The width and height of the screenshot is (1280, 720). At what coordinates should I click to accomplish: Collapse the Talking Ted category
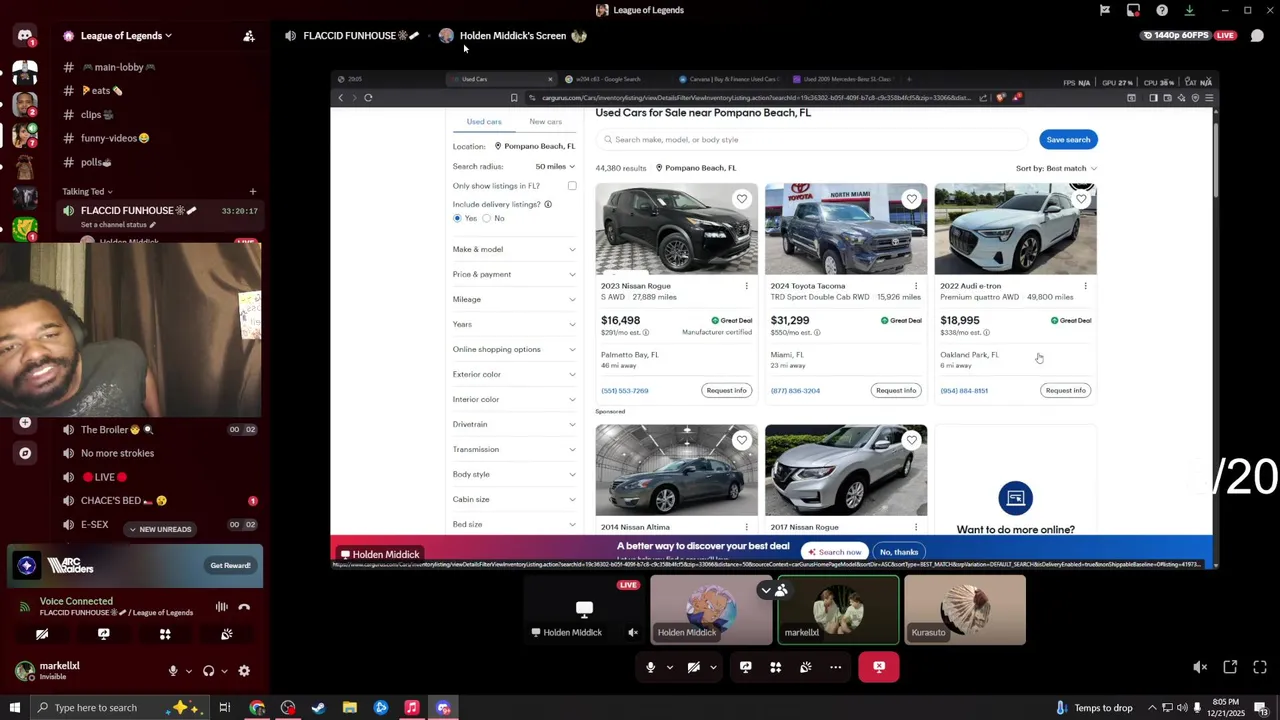click(x=88, y=191)
